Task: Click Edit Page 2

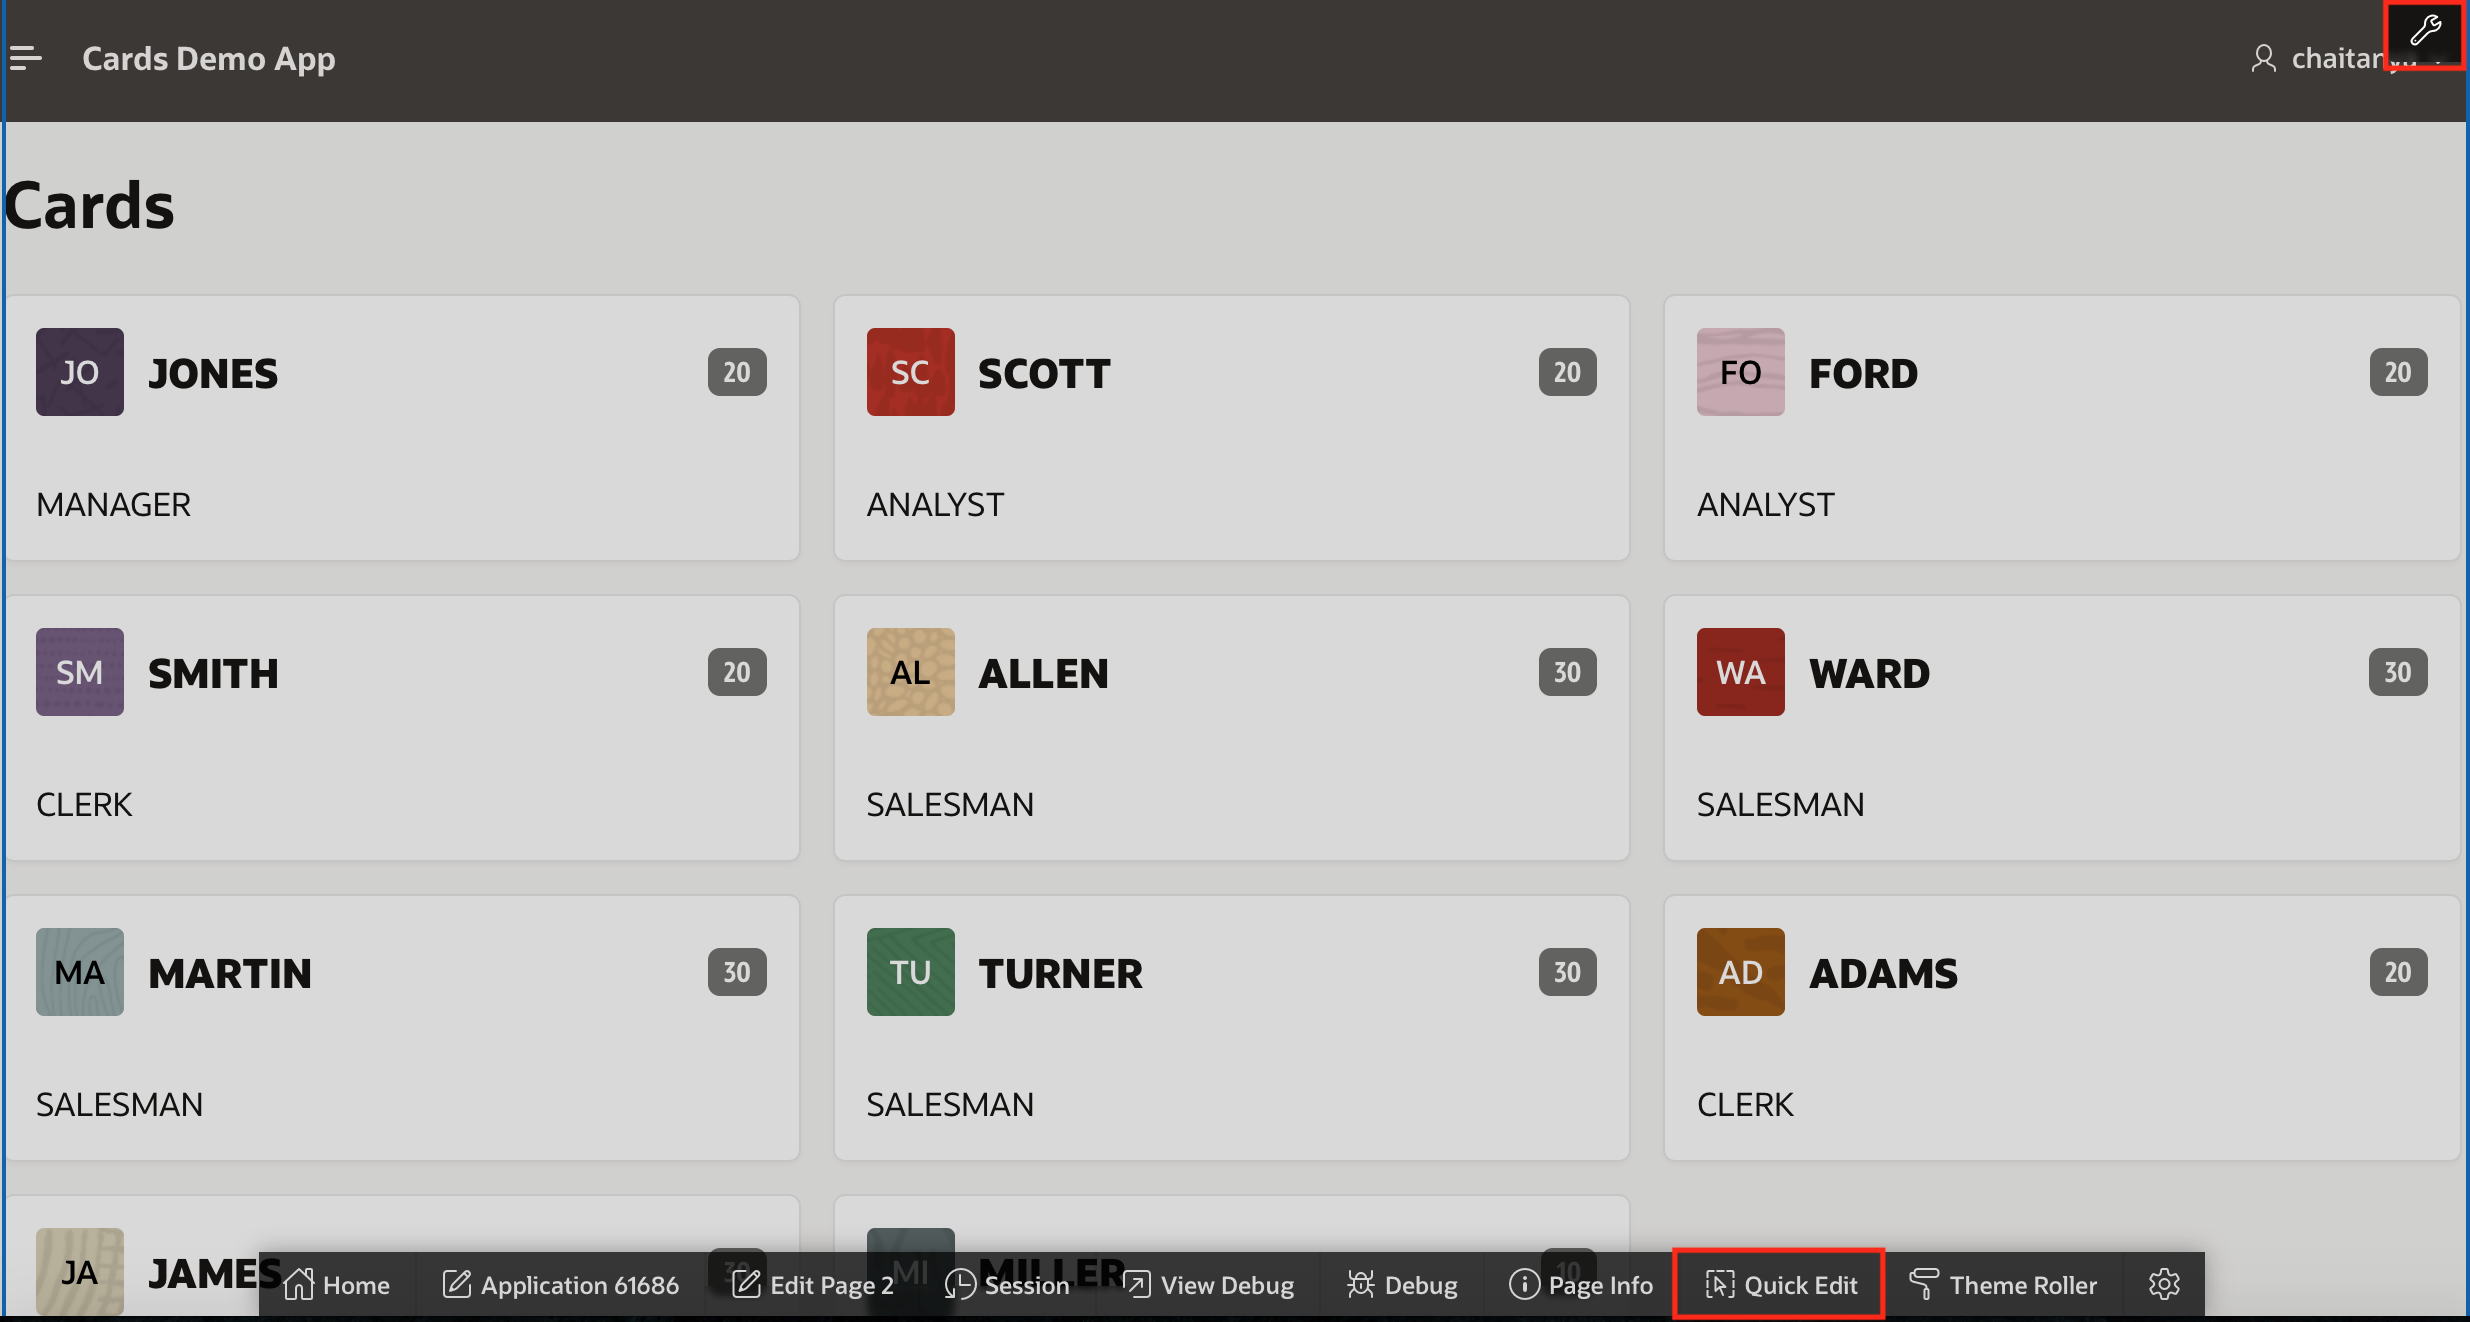Action: pyautogui.click(x=813, y=1285)
